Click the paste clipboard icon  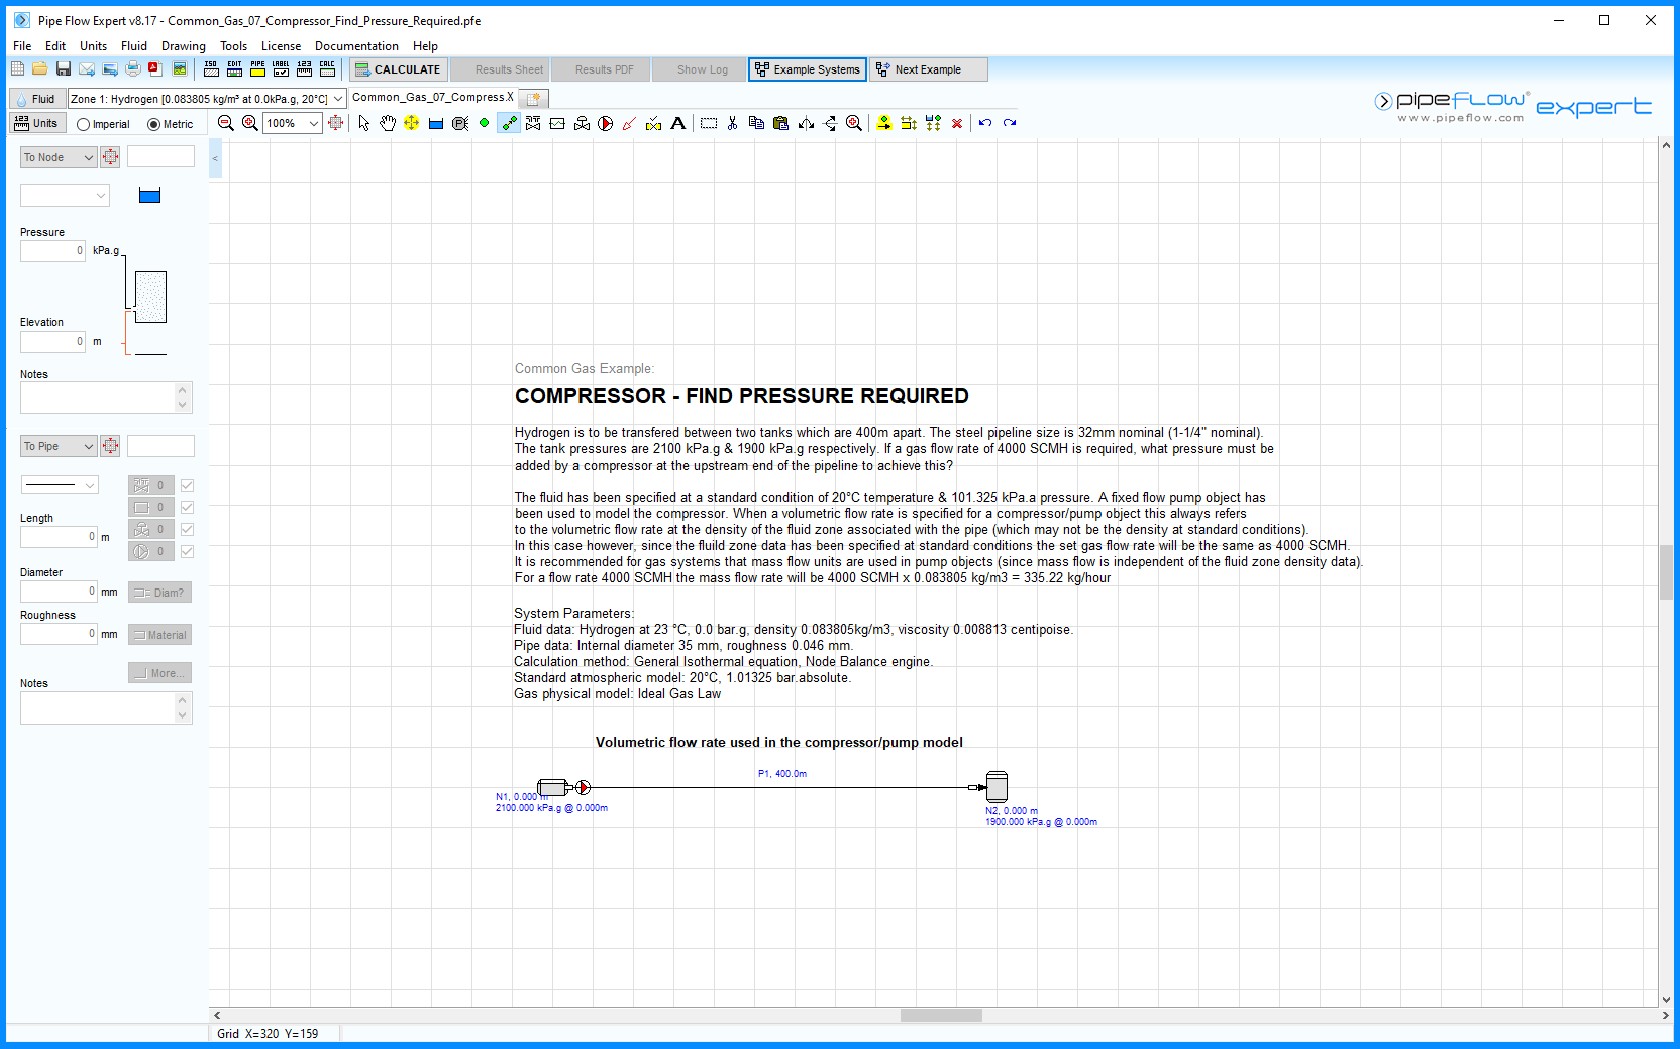[x=781, y=123]
